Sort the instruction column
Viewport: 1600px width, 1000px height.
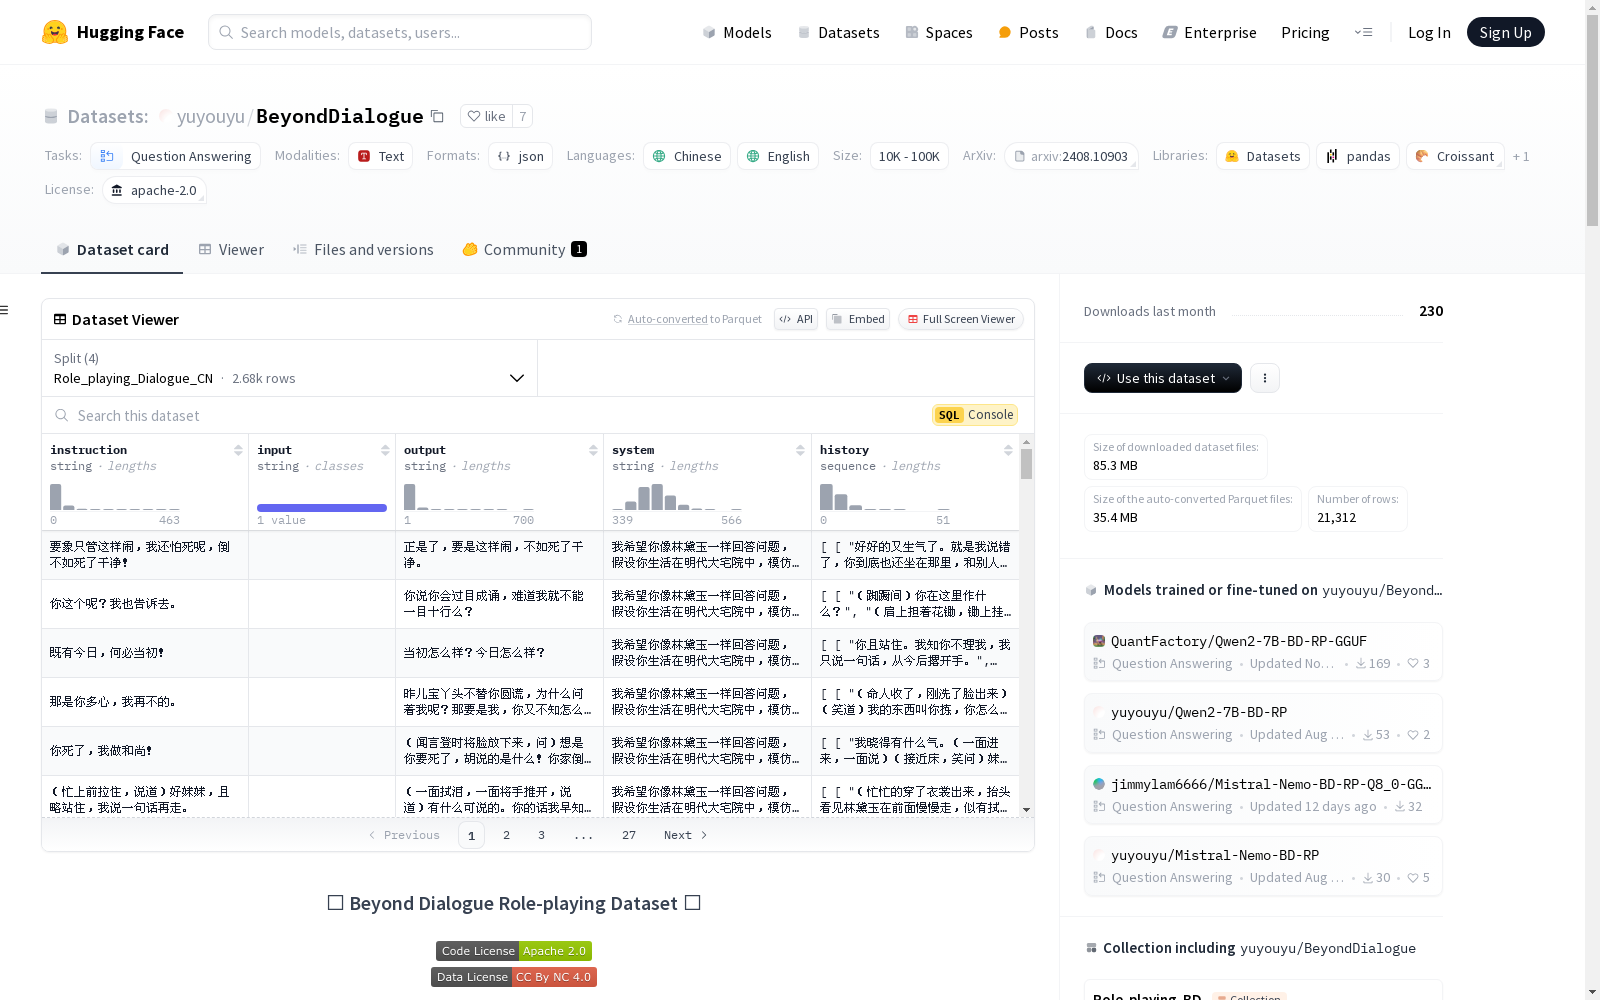click(x=238, y=450)
